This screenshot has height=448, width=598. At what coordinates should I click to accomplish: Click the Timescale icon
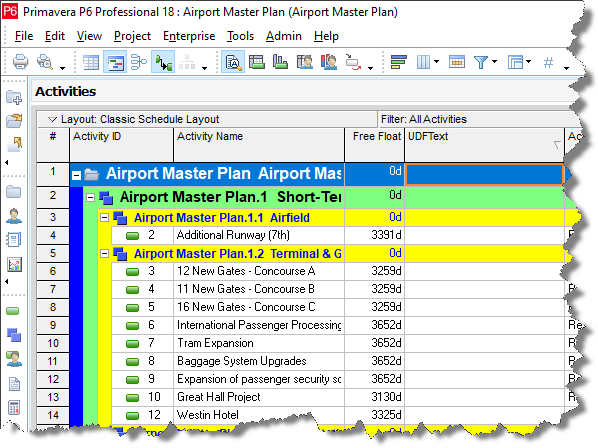(457, 62)
